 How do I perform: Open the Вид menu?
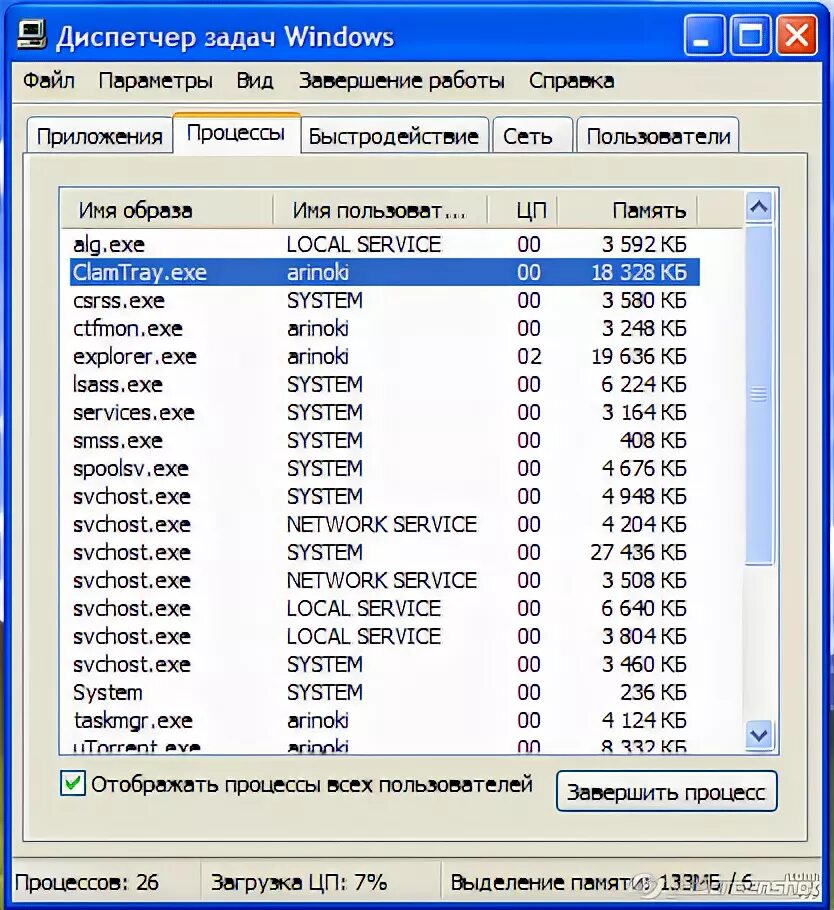coord(254,81)
